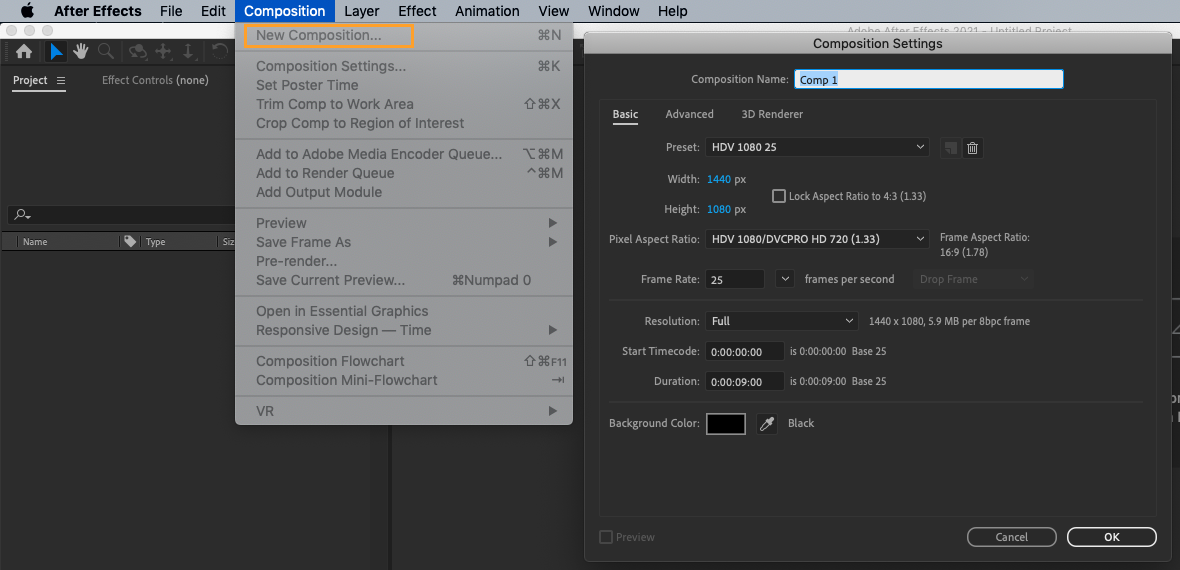Open the Preset dropdown
Image resolution: width=1180 pixels, height=570 pixels.
pos(817,147)
